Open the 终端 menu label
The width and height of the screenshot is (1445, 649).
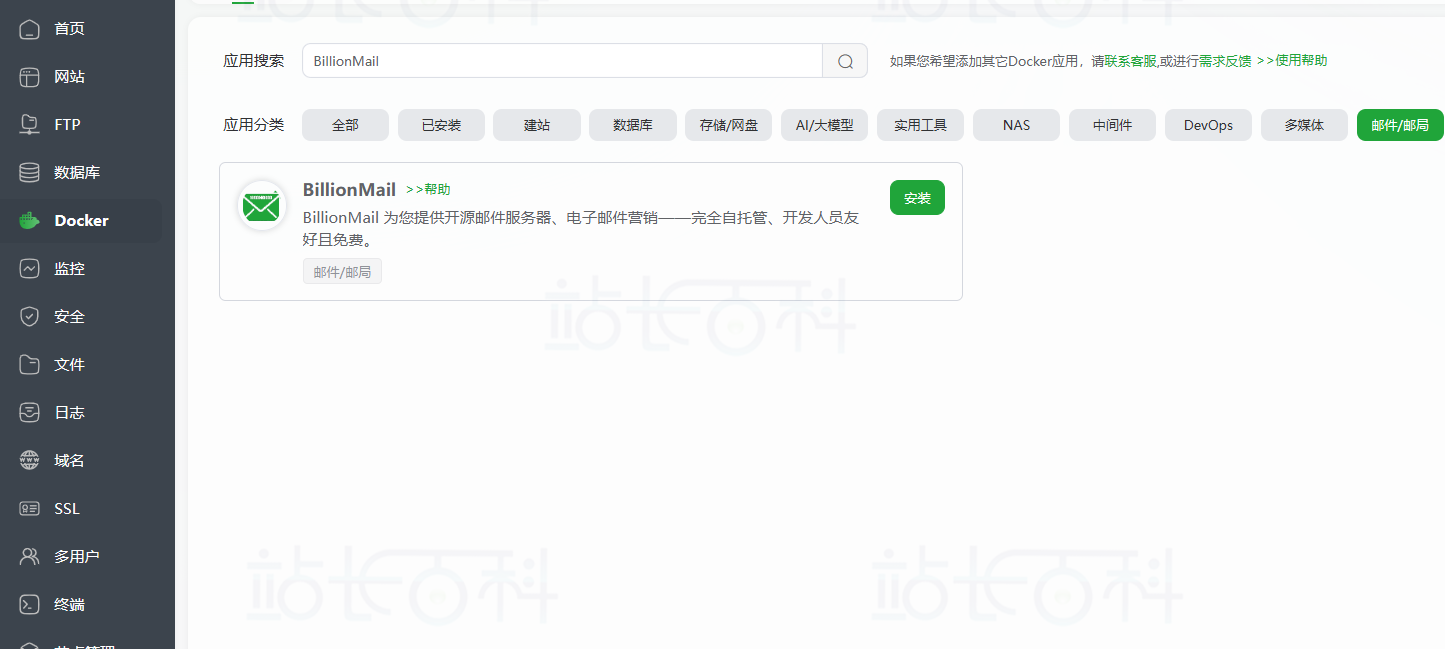tap(69, 604)
